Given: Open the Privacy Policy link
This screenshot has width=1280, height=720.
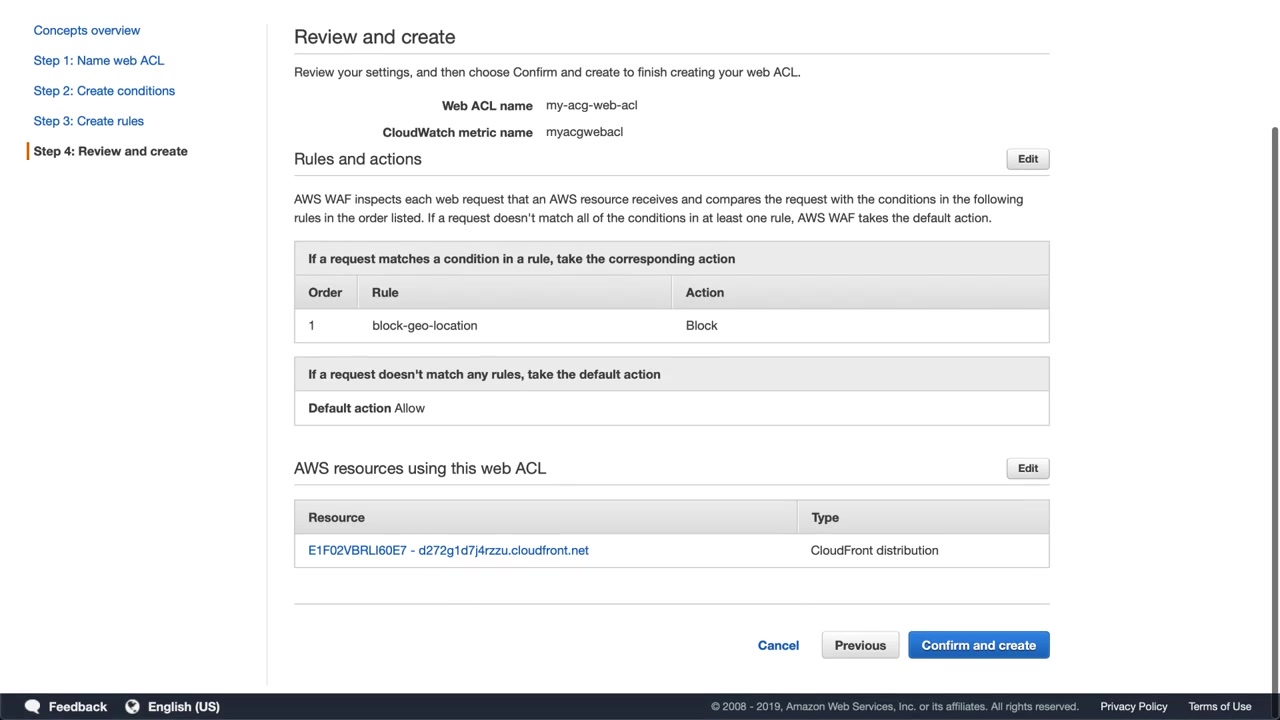Looking at the screenshot, I should tap(1133, 706).
